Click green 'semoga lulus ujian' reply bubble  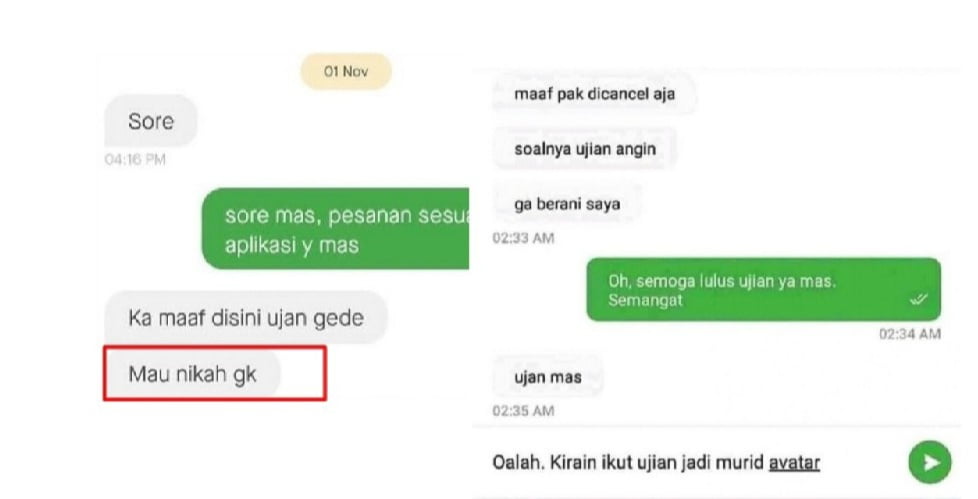tap(763, 290)
